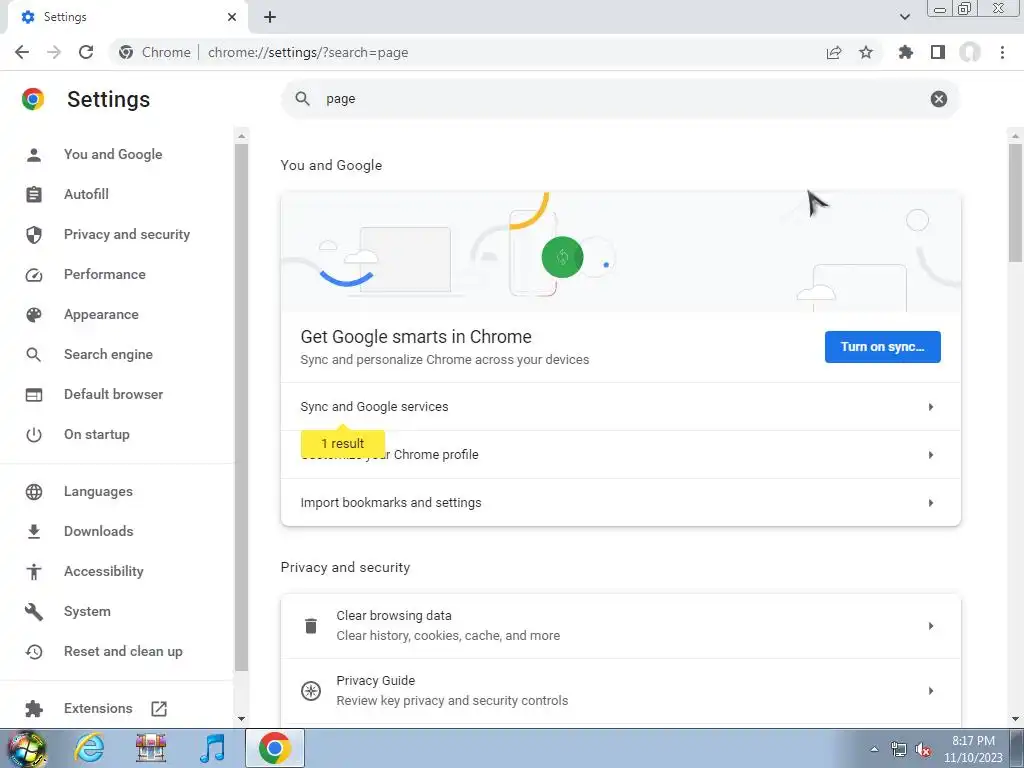Viewport: 1024px width, 768px height.
Task: Click the Performance gauge icon
Action: click(x=34, y=275)
